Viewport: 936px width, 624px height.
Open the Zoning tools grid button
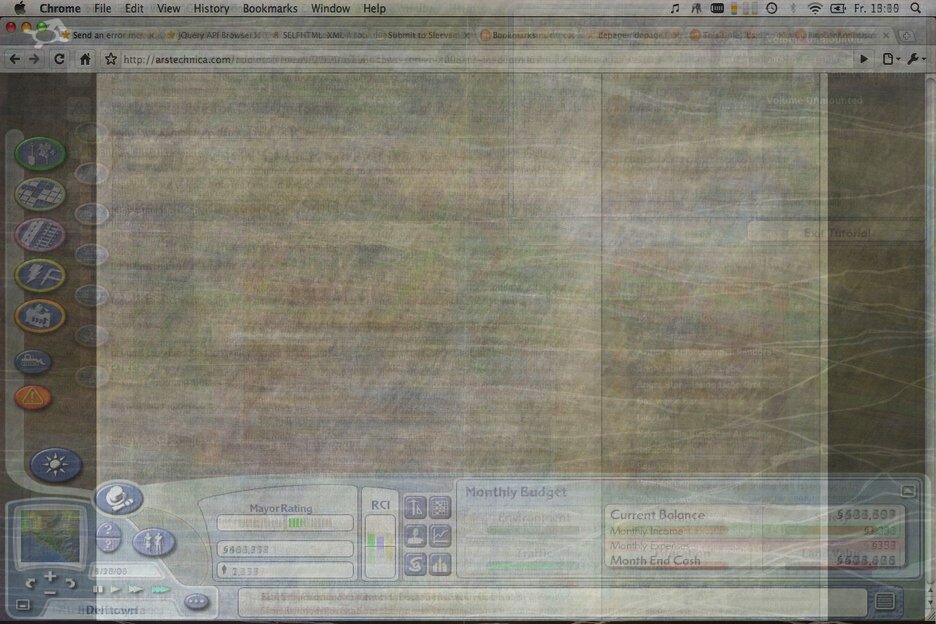pyautogui.click(x=40, y=194)
